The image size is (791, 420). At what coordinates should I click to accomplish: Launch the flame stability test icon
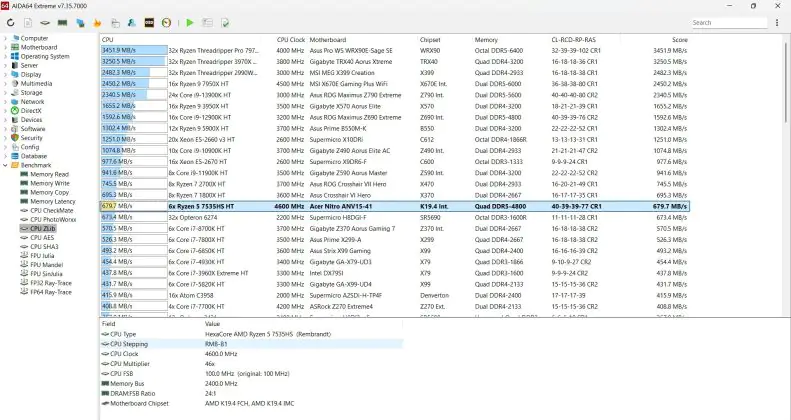point(97,23)
